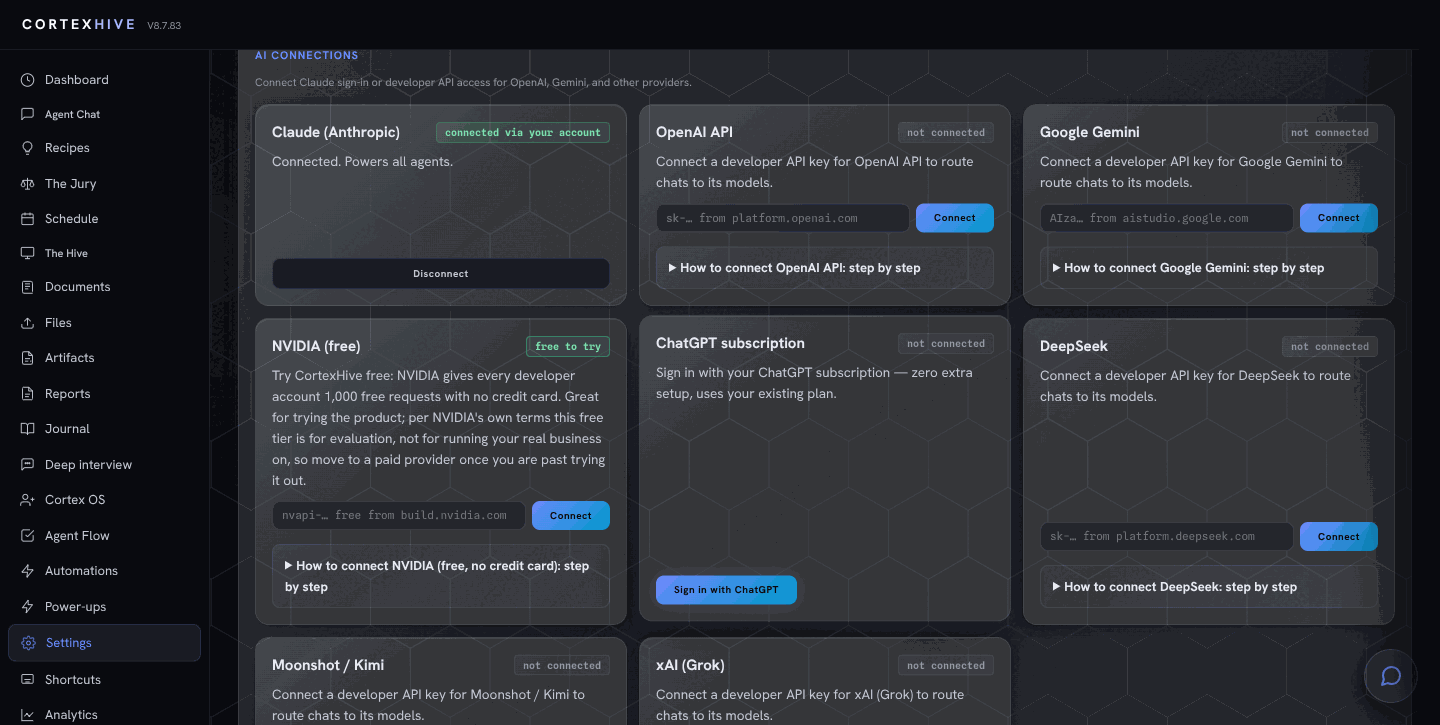Go to The Jury page
Screen dimensions: 1440x725
coord(104,184)
